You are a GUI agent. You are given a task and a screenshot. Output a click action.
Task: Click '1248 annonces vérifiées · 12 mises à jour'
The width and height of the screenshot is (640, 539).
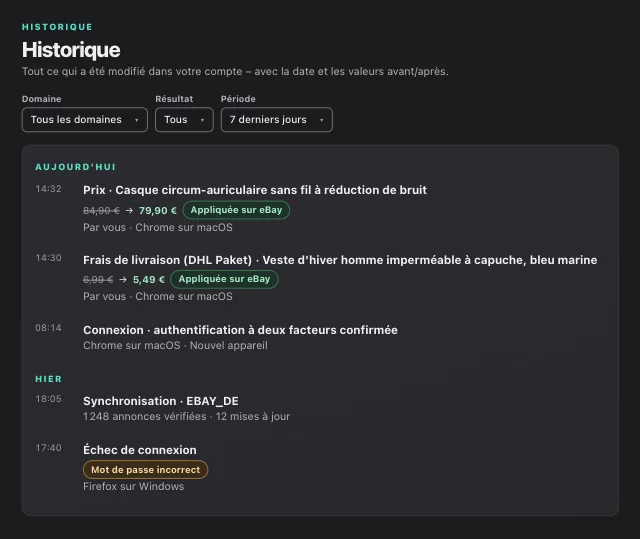click(187, 417)
